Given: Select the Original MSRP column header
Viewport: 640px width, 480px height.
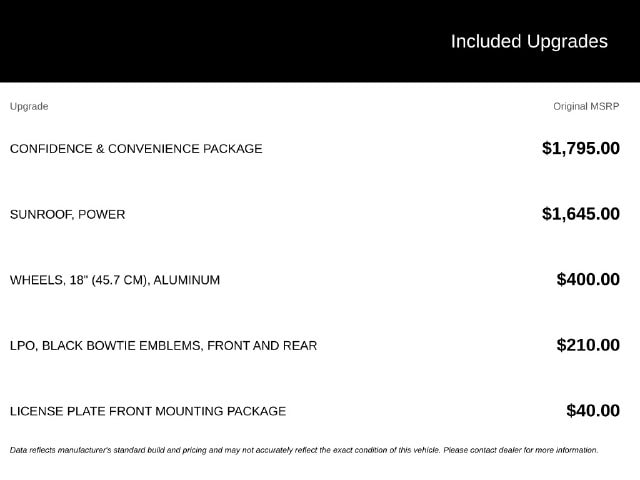Looking at the screenshot, I should [586, 107].
